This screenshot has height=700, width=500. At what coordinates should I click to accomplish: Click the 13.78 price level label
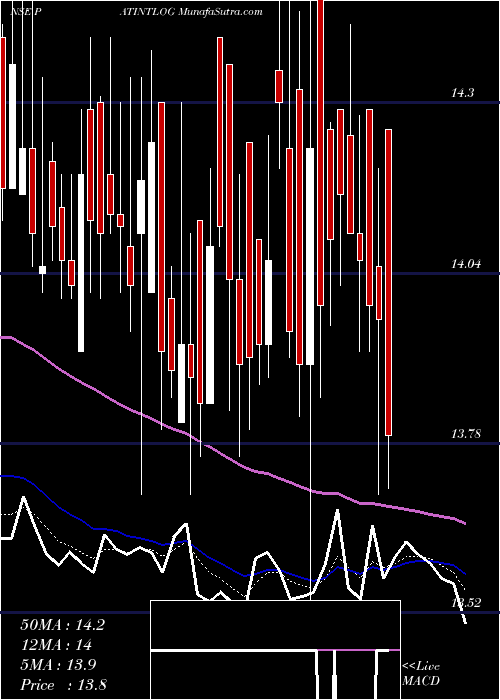pyautogui.click(x=466, y=433)
